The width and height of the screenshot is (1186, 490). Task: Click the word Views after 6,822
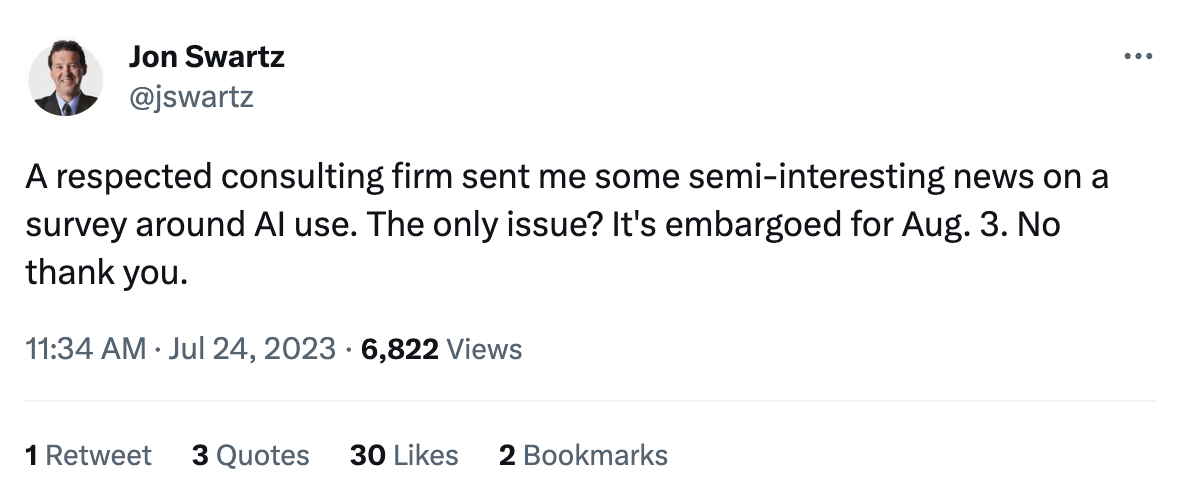[x=484, y=349]
